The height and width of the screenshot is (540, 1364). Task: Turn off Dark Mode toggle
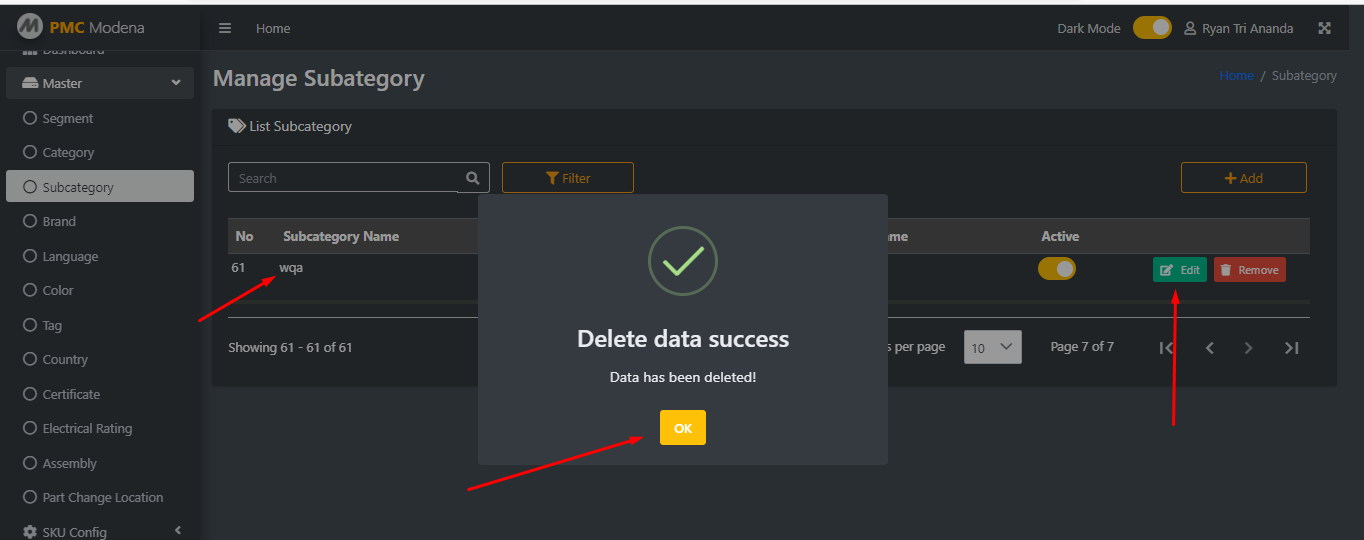(1152, 28)
